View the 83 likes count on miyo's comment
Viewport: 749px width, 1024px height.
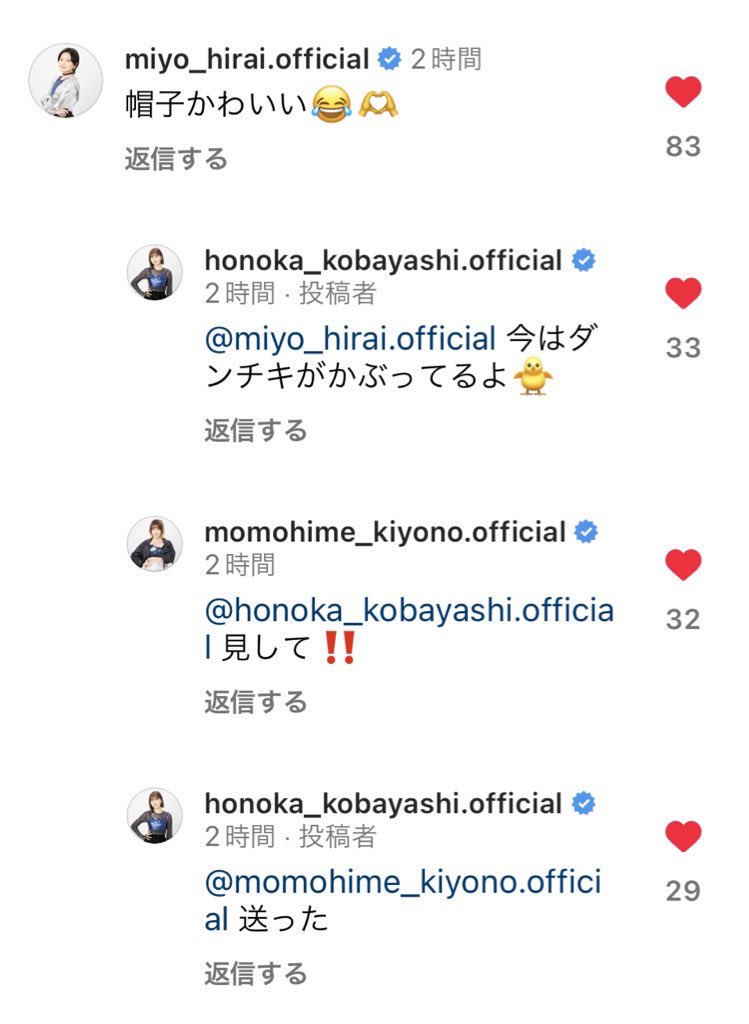pyautogui.click(x=683, y=147)
